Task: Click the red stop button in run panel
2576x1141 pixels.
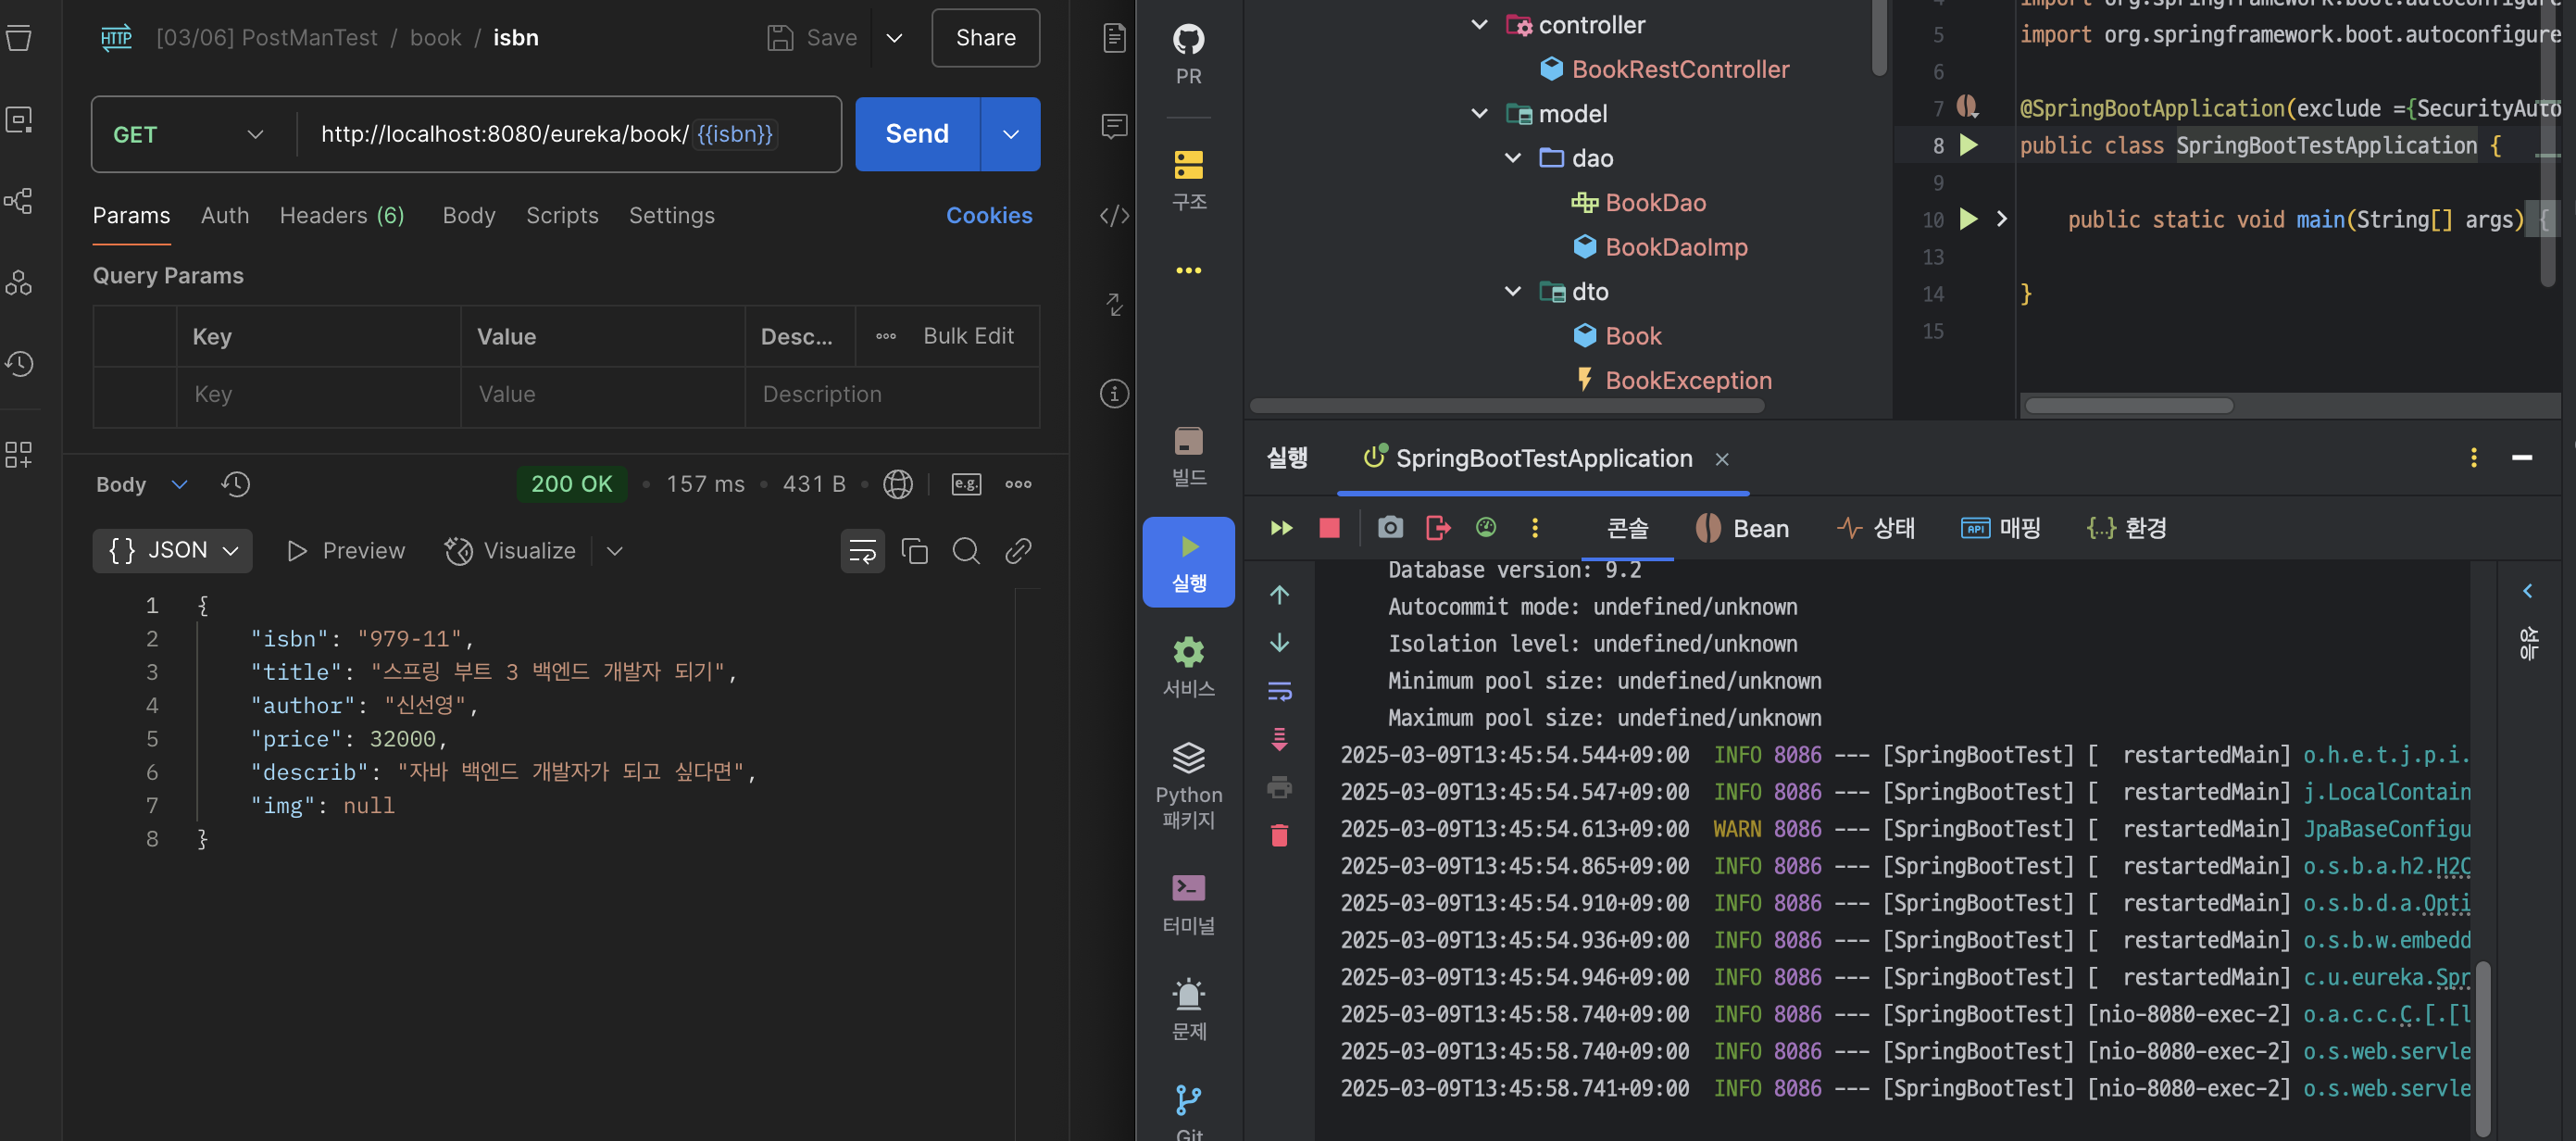Action: [1329, 528]
